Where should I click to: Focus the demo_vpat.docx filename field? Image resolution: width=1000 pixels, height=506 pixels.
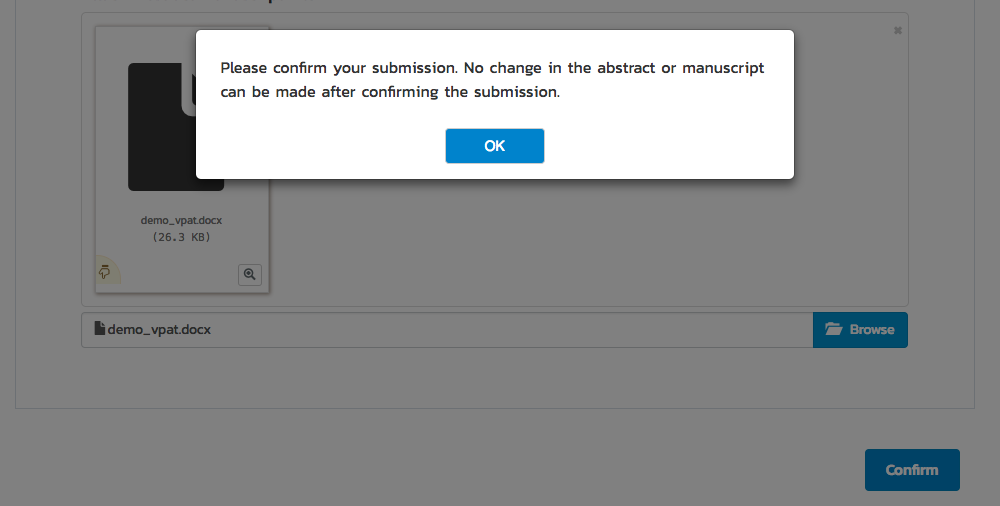pos(447,330)
